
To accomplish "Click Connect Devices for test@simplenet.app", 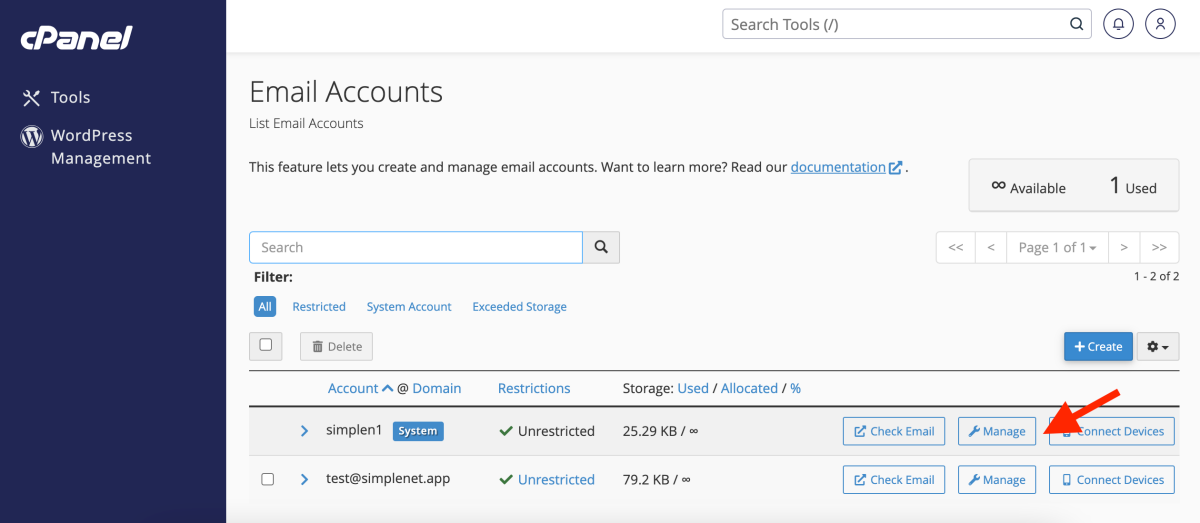I will 1111,480.
